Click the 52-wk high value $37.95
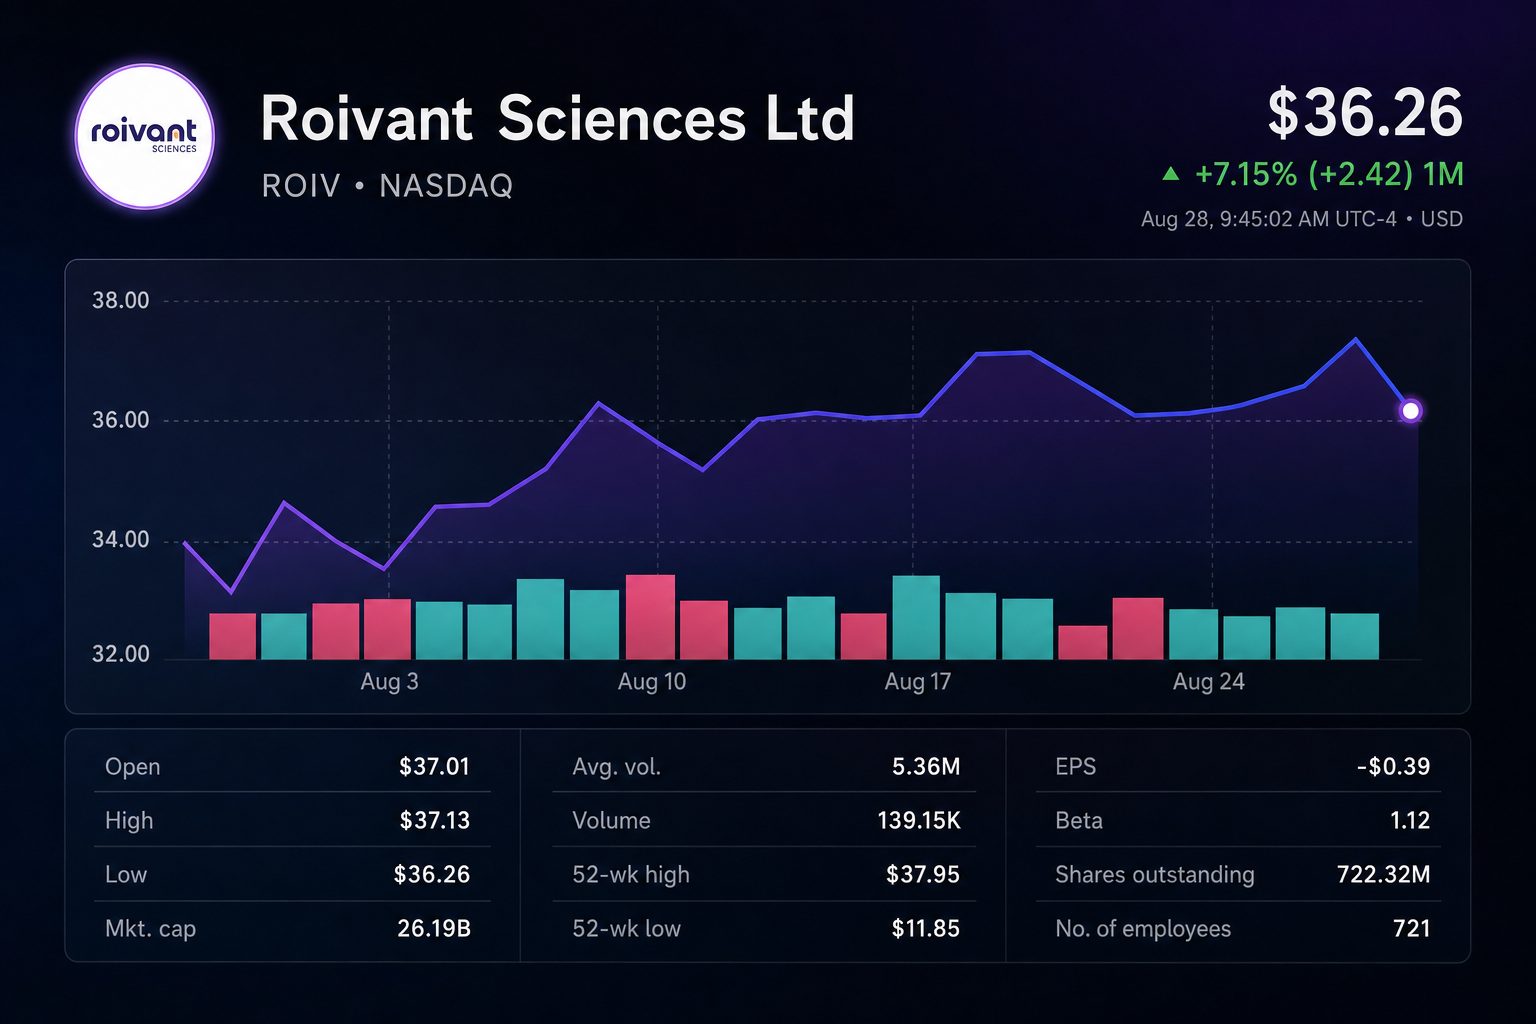The height and width of the screenshot is (1024, 1536). coord(923,875)
